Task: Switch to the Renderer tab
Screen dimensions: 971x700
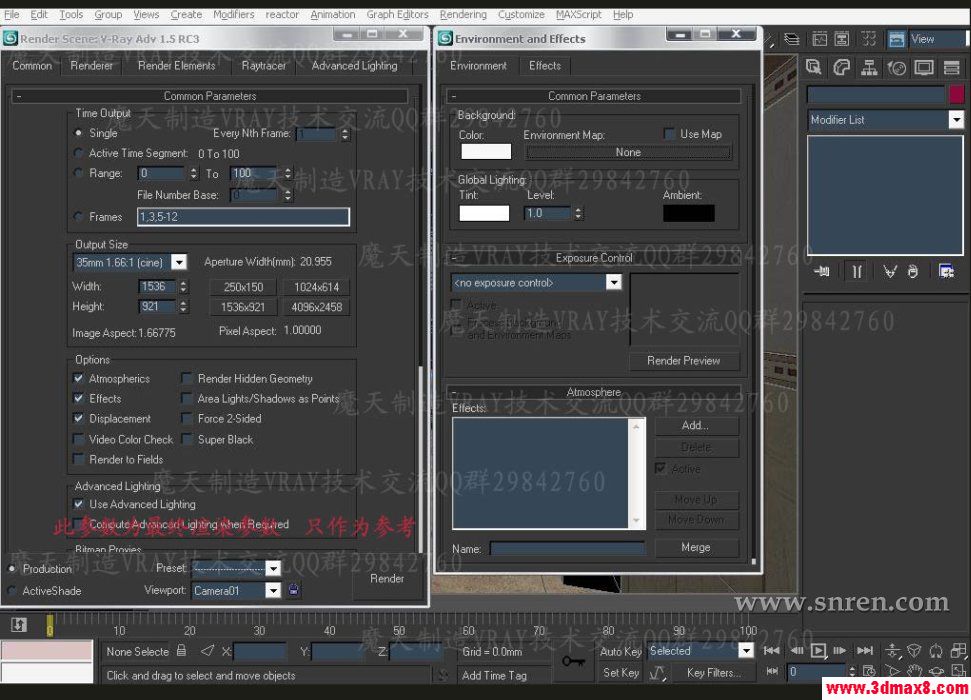Action: [x=92, y=66]
